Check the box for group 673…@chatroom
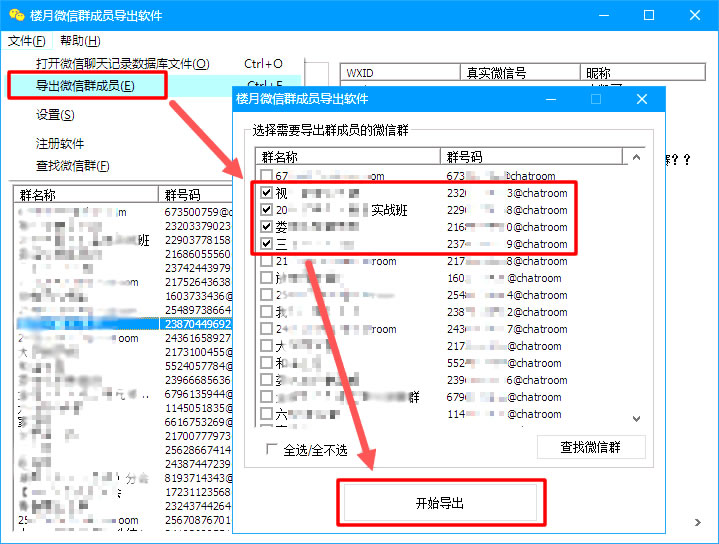This screenshot has height=544, width=719. [x=266, y=176]
